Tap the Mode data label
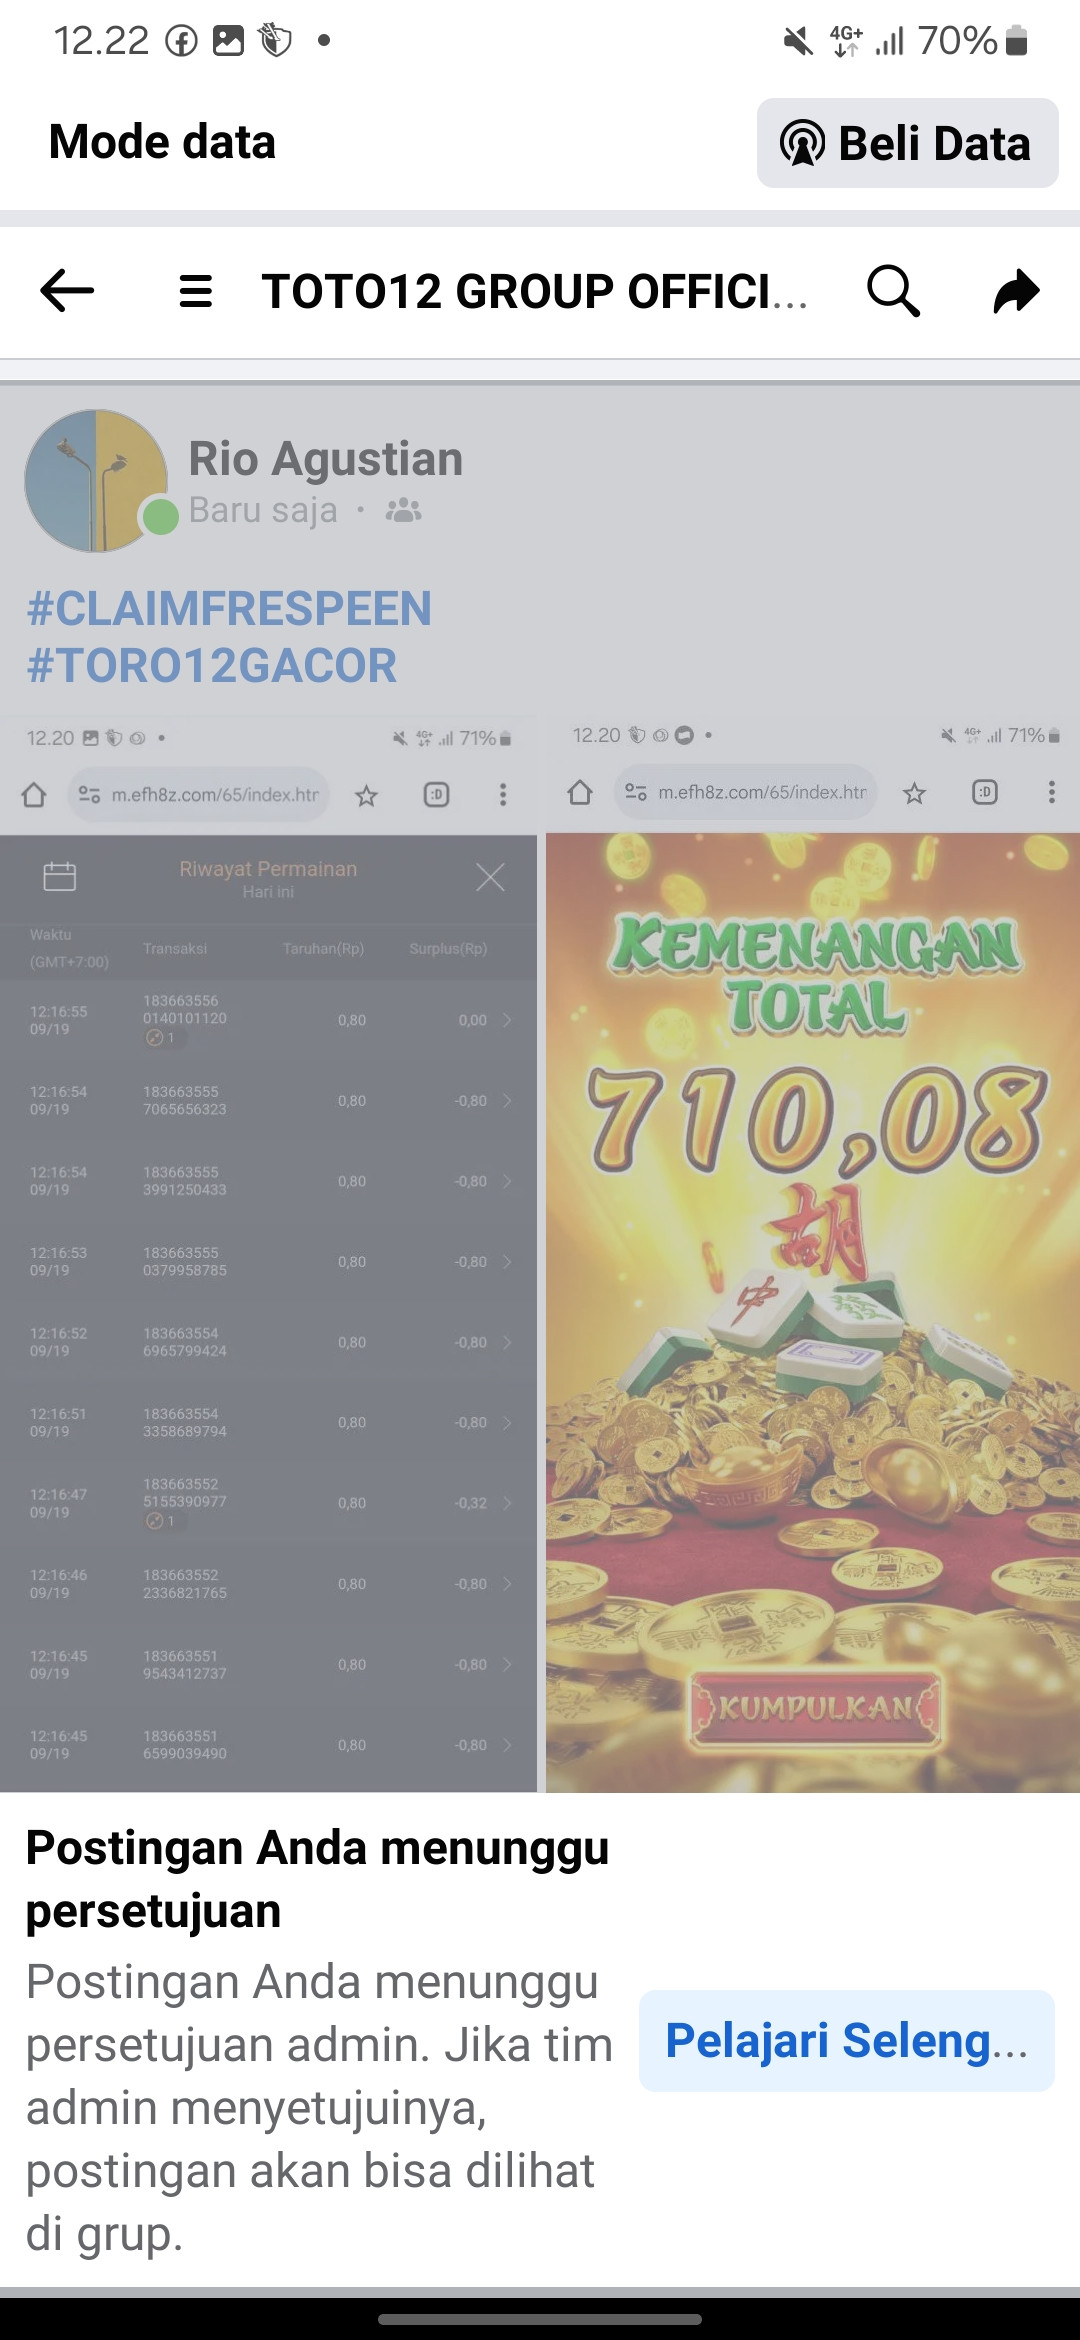The width and height of the screenshot is (1080, 2340). click(x=162, y=141)
